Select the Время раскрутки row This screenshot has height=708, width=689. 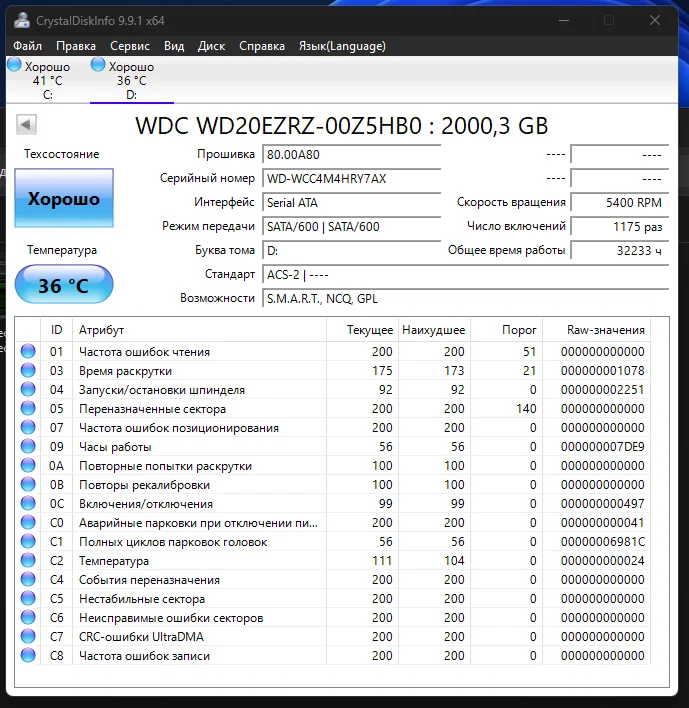333,370
